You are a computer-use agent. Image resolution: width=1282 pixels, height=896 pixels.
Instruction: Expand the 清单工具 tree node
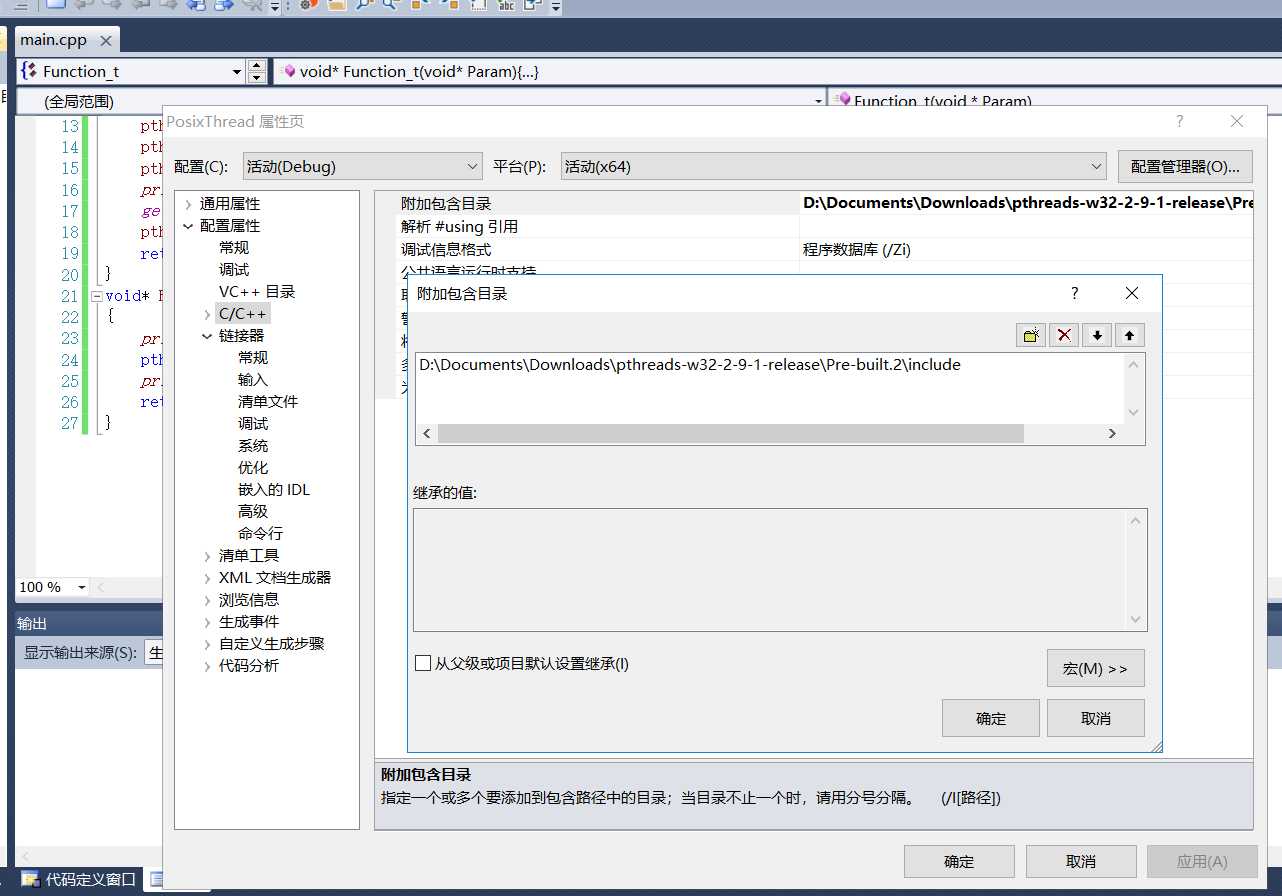(x=207, y=556)
